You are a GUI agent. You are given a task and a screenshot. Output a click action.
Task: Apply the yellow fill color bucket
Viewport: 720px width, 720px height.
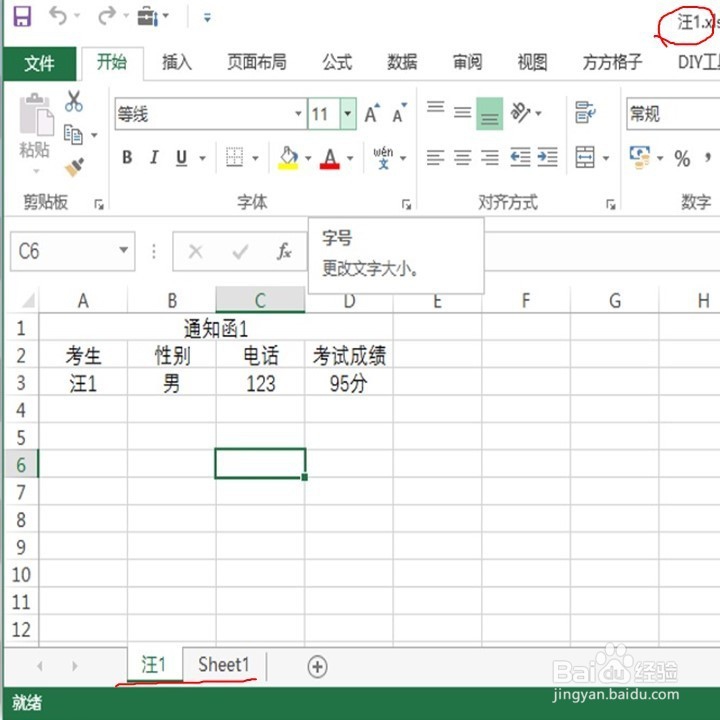pyautogui.click(x=288, y=158)
